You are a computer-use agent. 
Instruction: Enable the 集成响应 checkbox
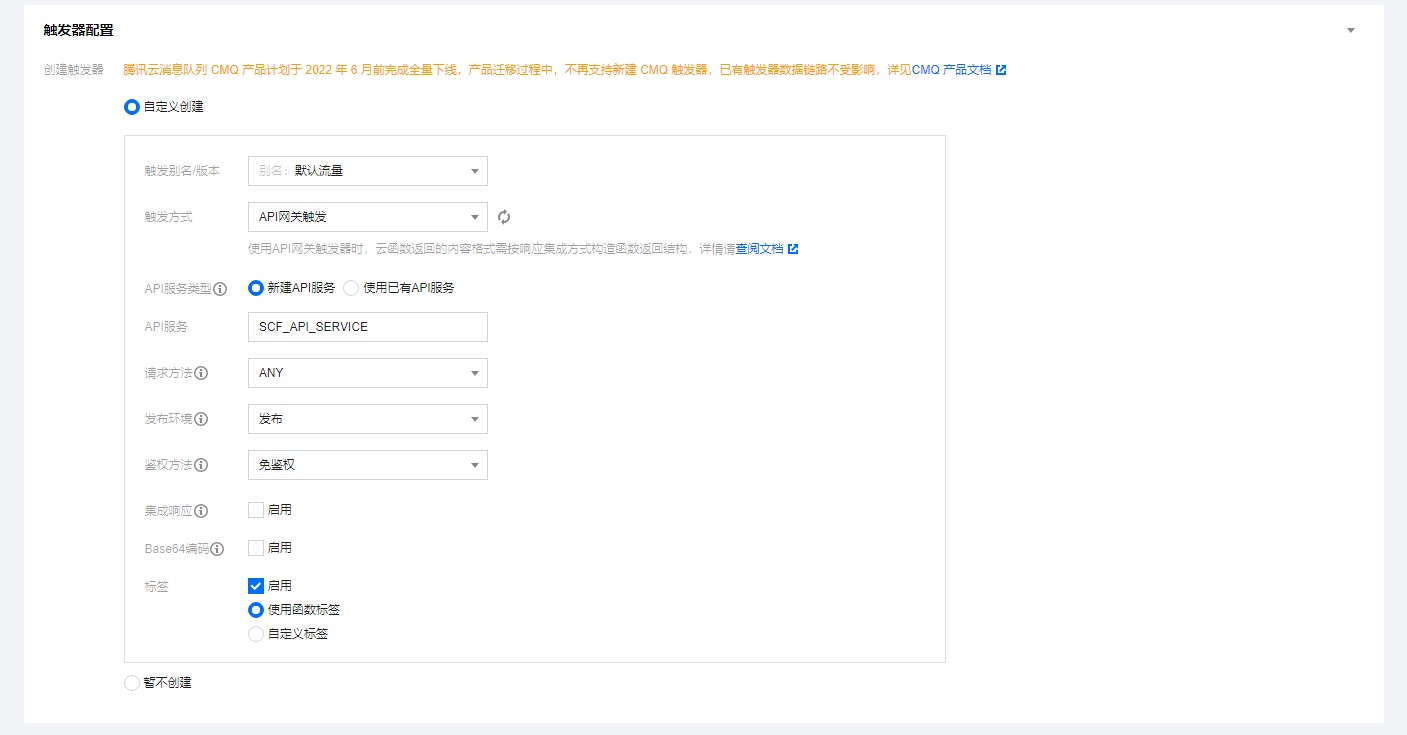point(255,510)
